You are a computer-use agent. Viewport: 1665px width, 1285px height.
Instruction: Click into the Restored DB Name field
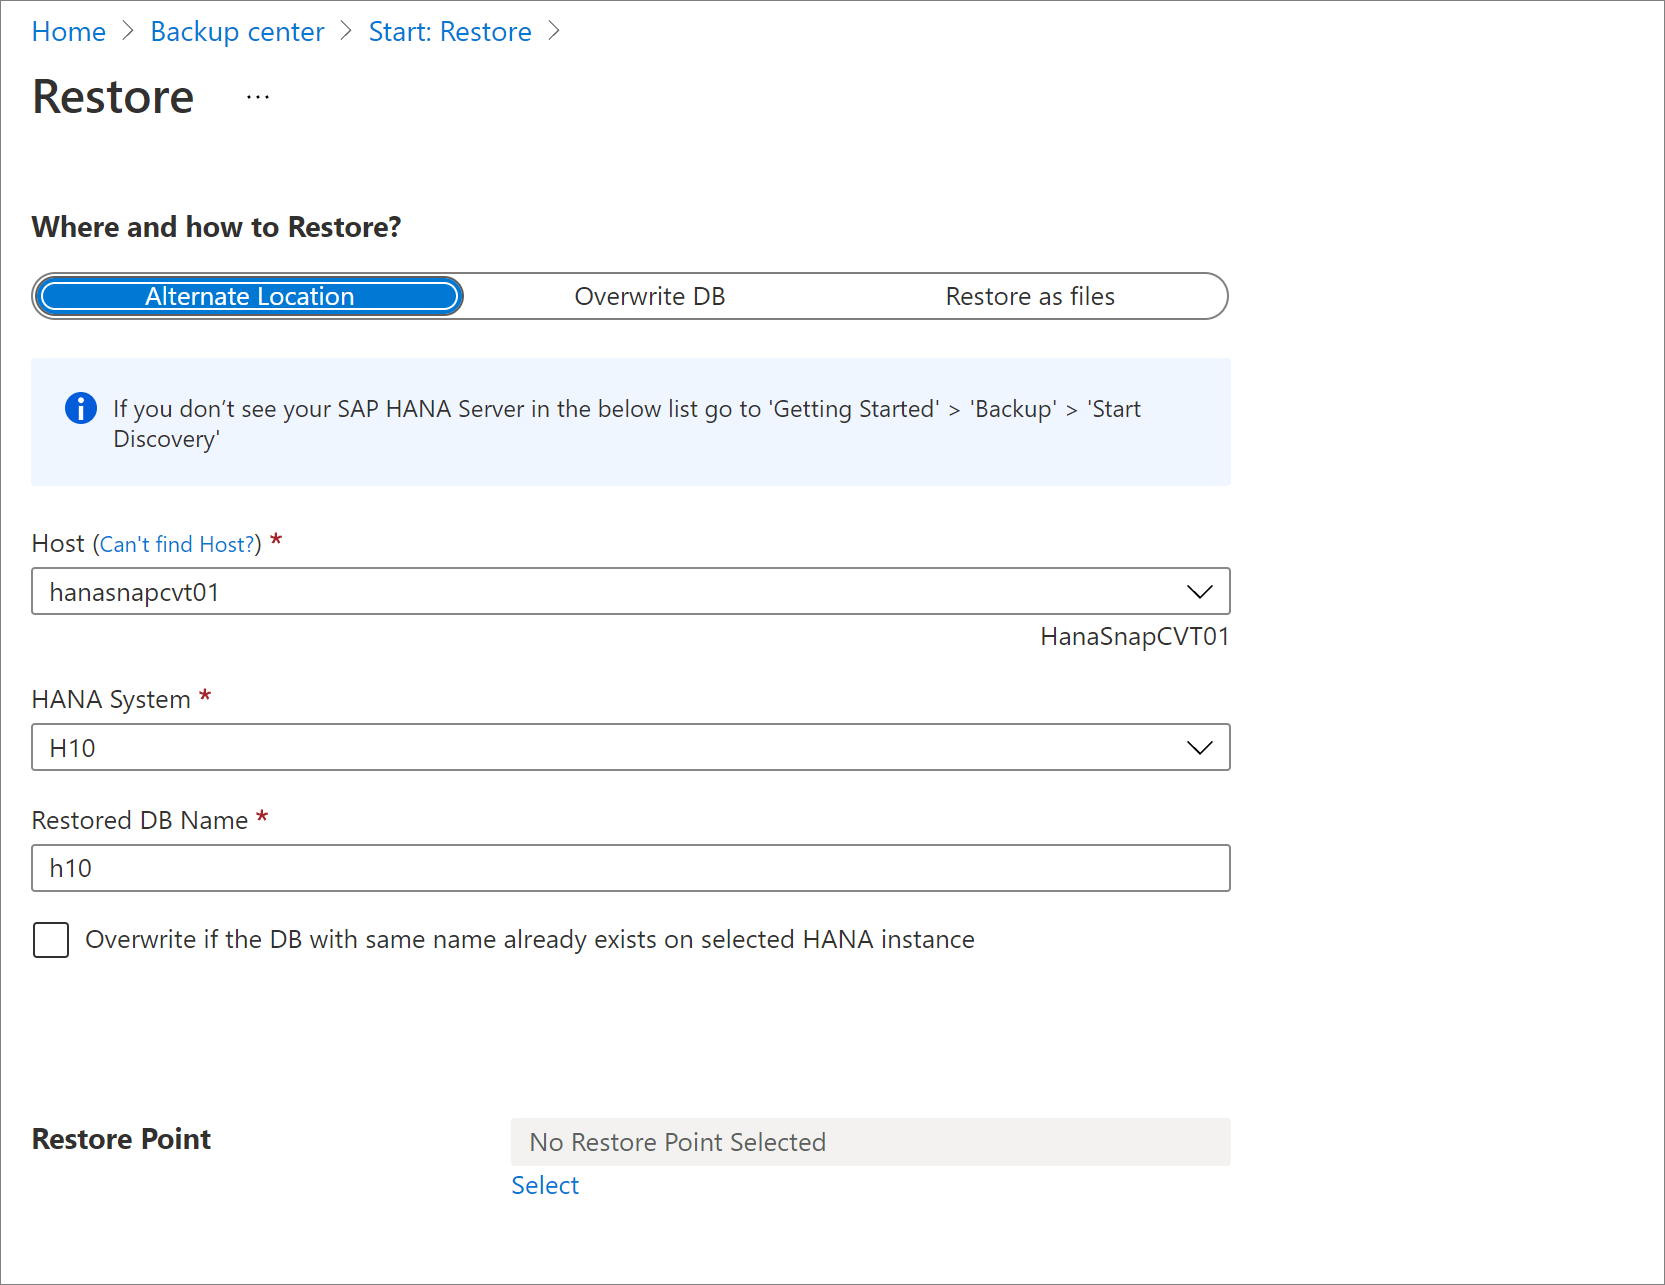(630, 868)
